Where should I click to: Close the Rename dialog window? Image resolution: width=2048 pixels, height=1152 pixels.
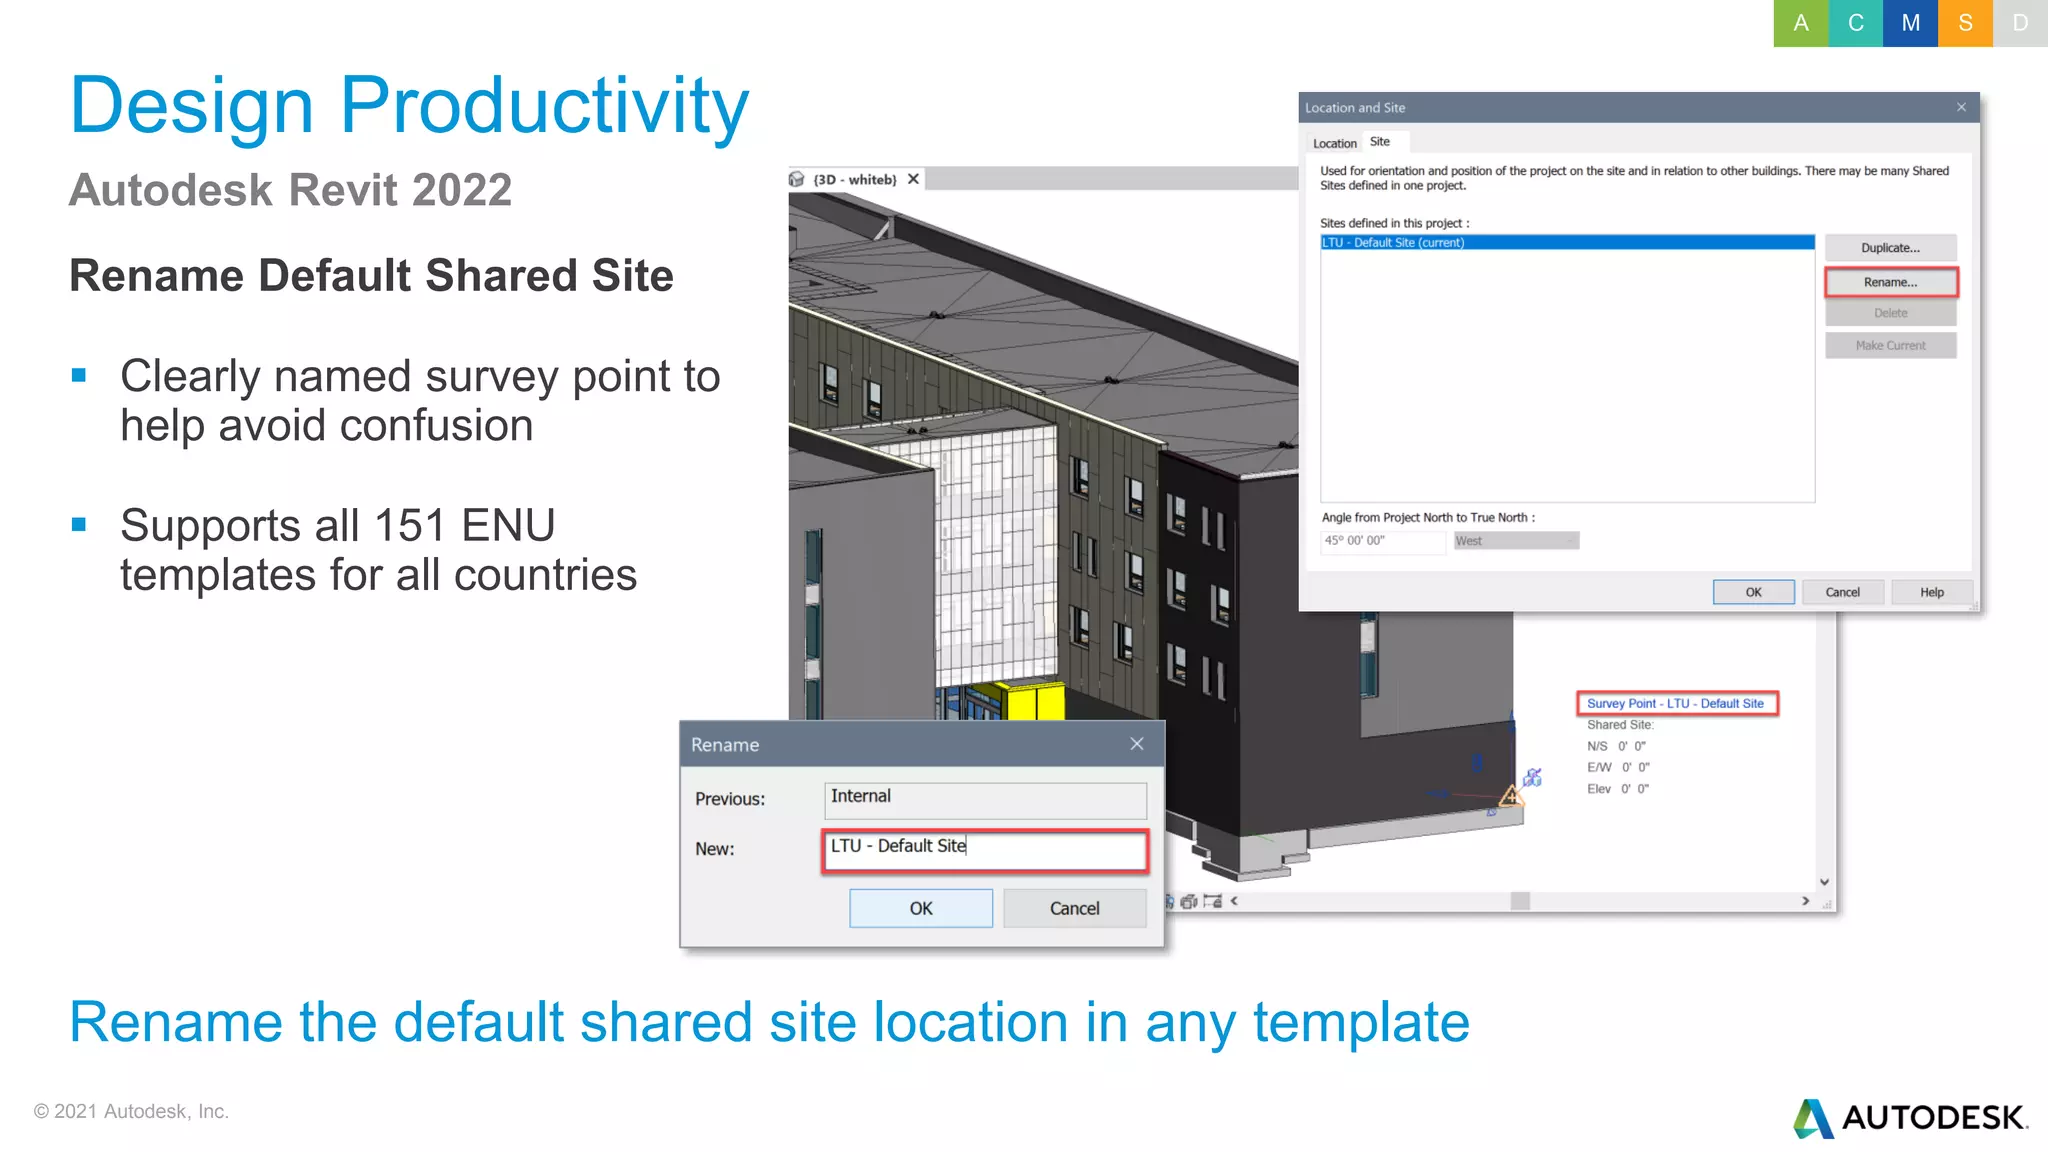point(1136,744)
